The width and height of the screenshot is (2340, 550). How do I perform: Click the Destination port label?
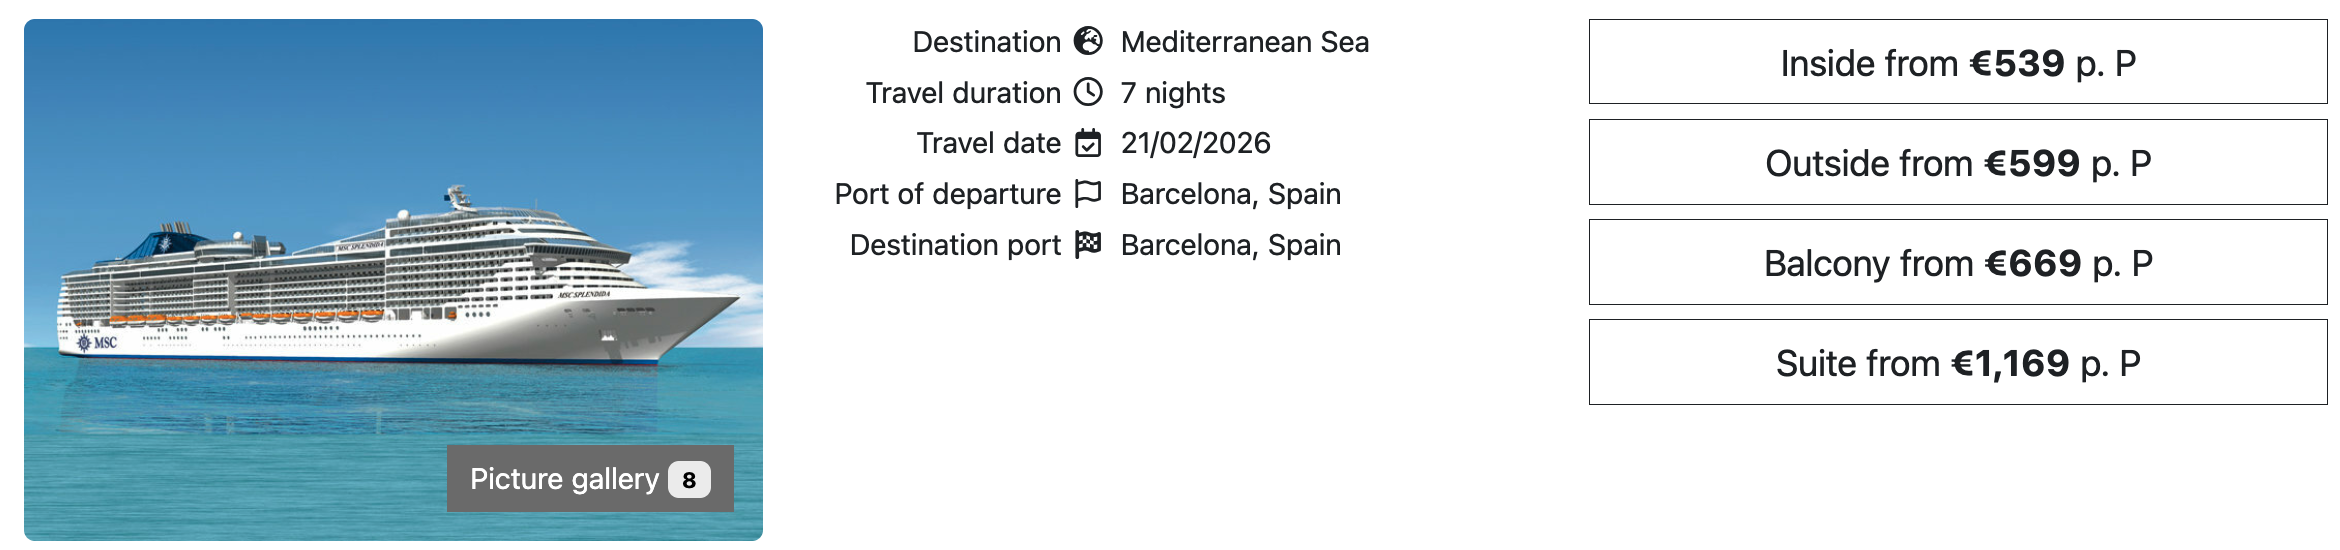(x=955, y=245)
